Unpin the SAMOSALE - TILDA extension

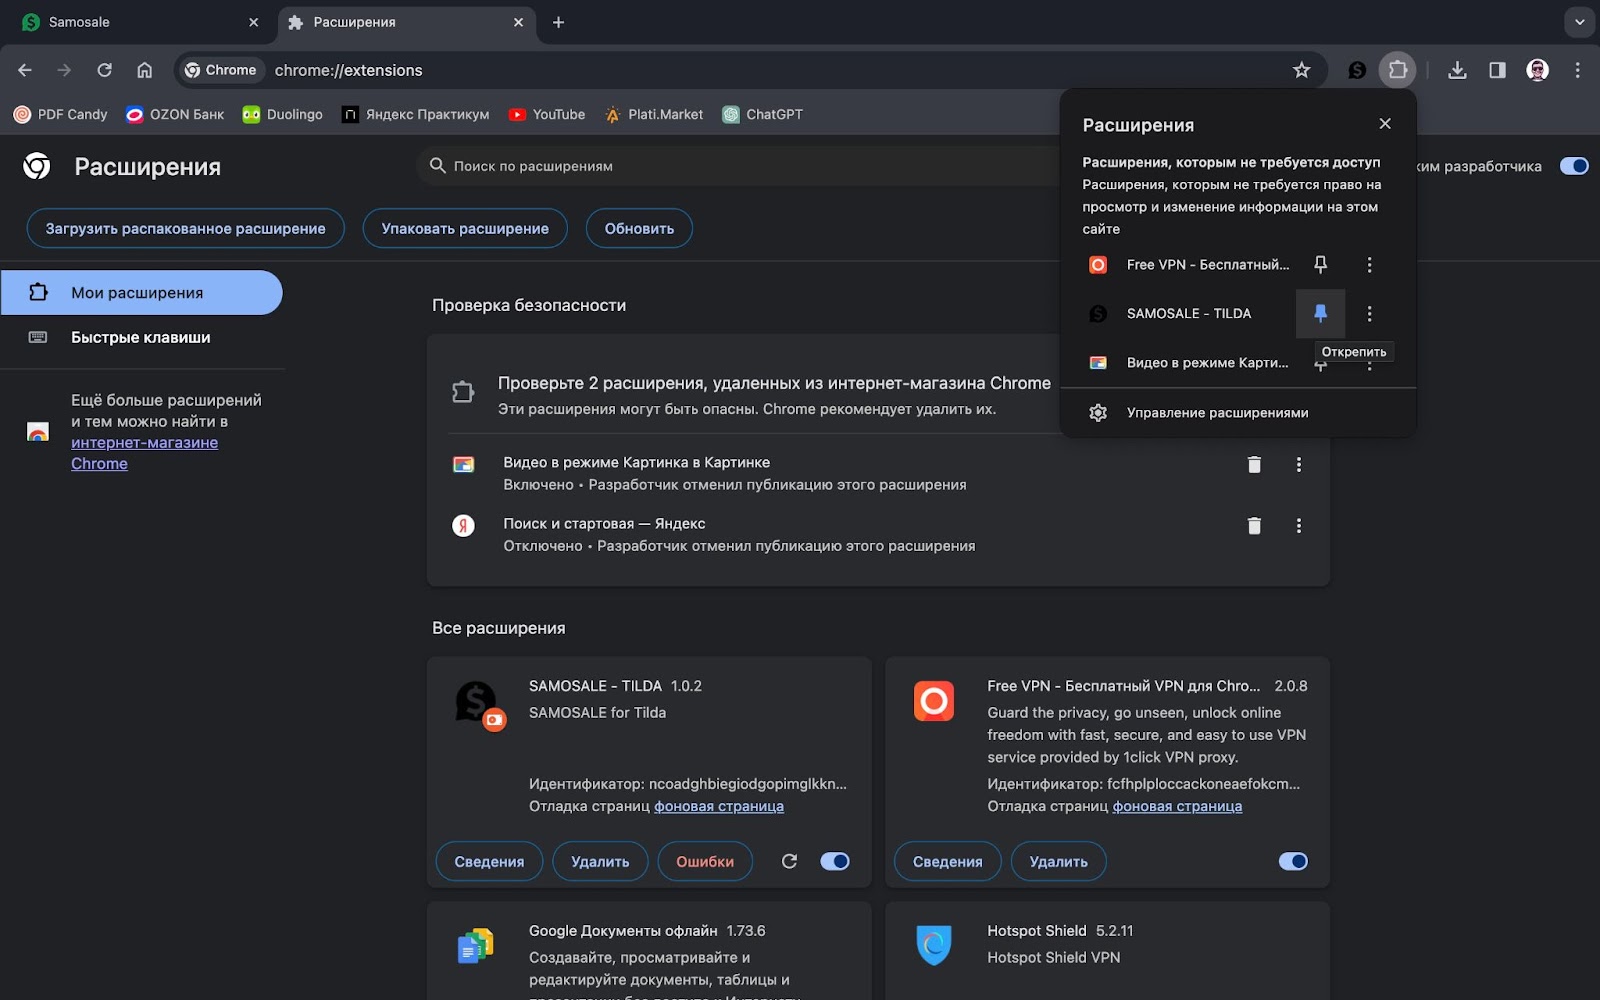pos(1320,313)
